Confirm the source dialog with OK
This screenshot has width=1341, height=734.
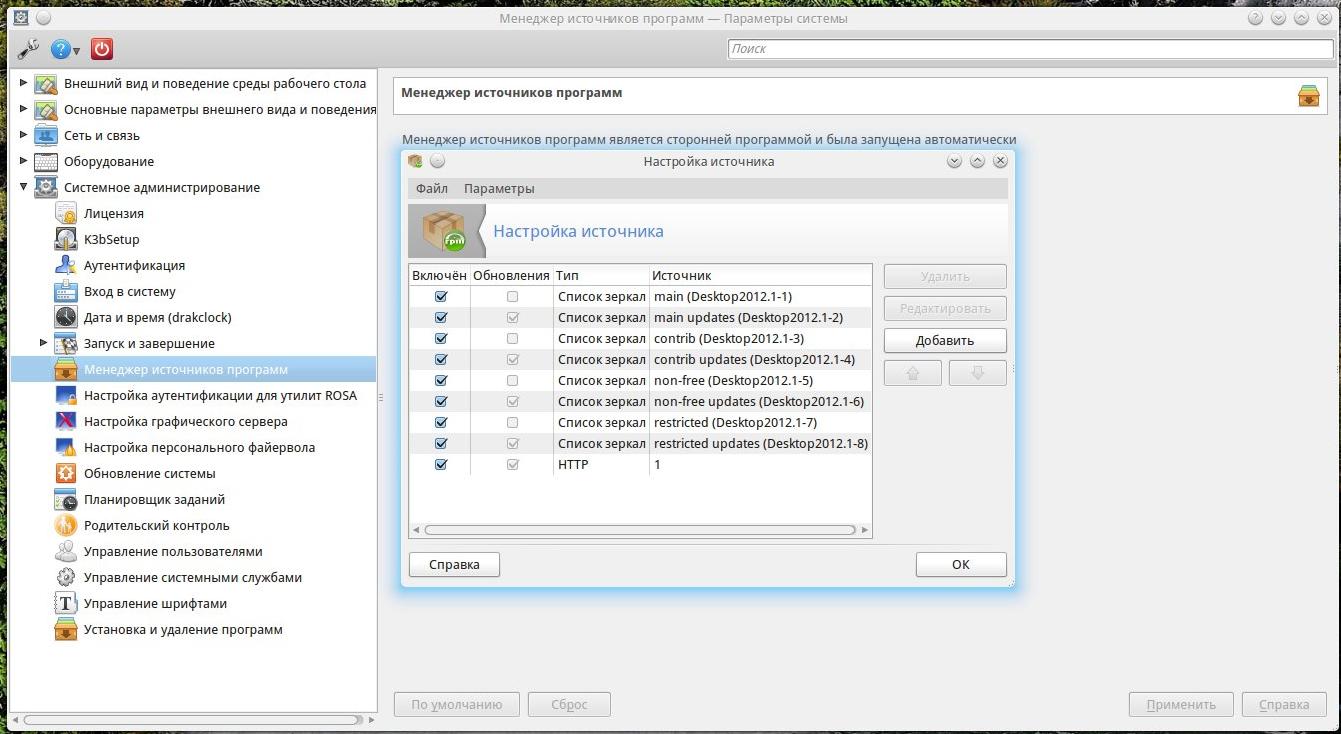[x=961, y=565]
